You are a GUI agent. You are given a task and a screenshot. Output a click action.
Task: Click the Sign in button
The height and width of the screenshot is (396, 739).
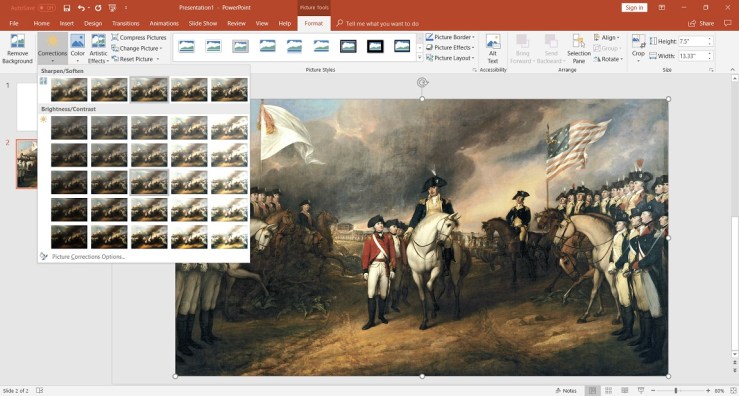634,8
